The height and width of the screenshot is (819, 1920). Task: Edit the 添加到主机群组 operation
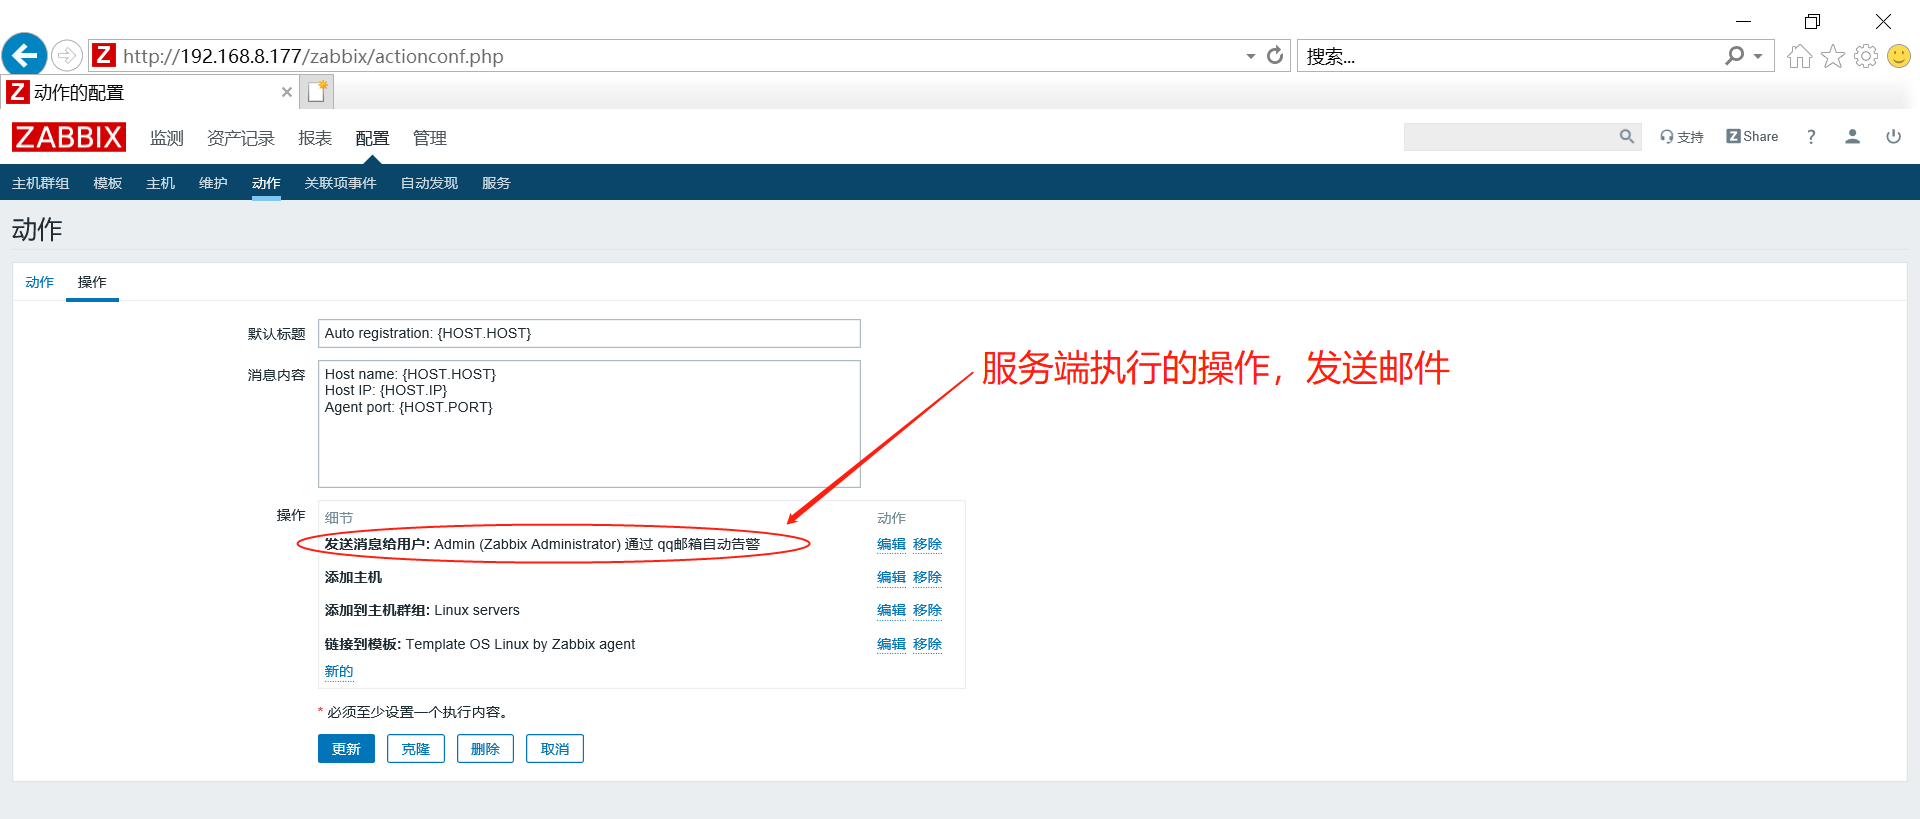(x=891, y=610)
